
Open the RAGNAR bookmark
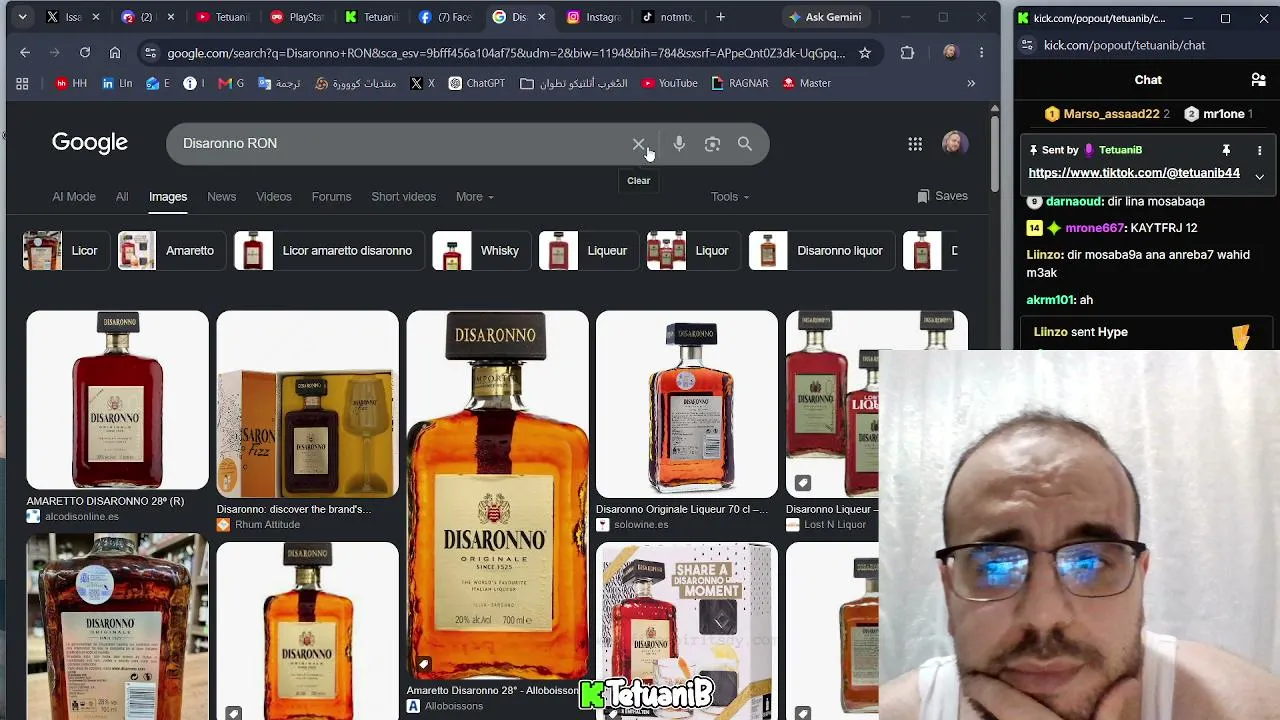740,84
